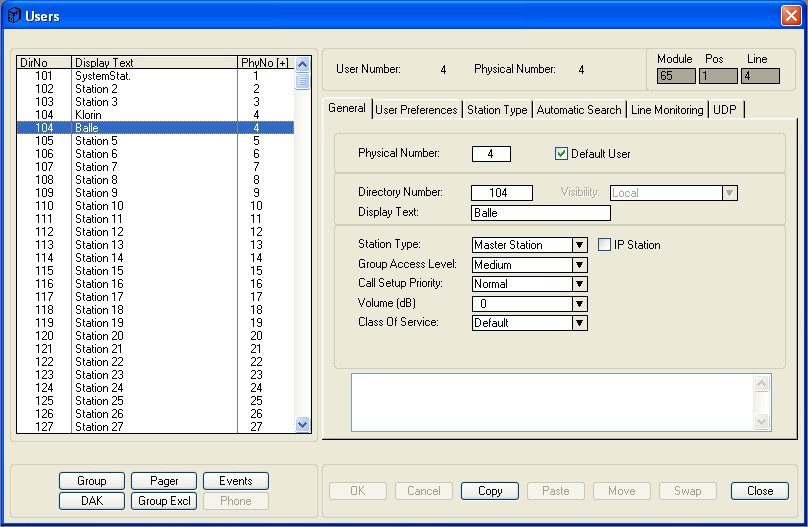Expand the Volume (dB) dropdown

(579, 304)
